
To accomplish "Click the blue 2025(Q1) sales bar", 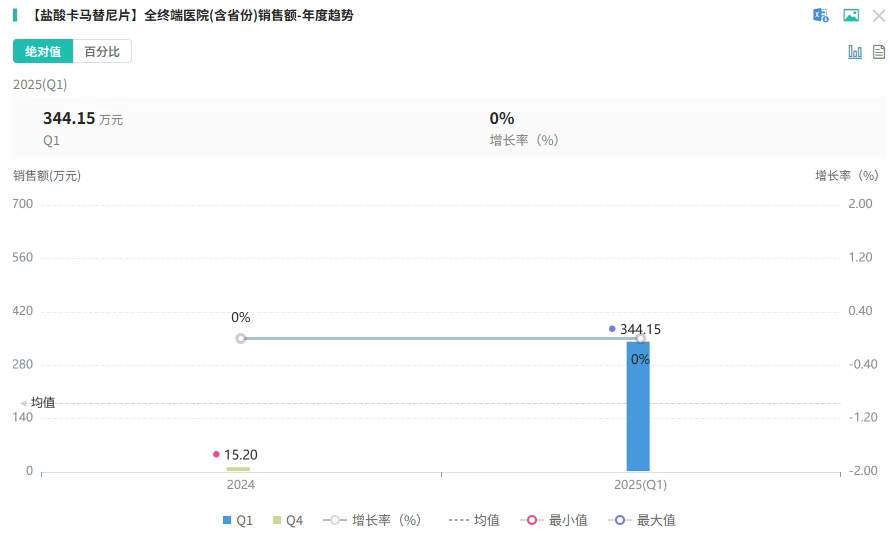I will tap(638, 410).
